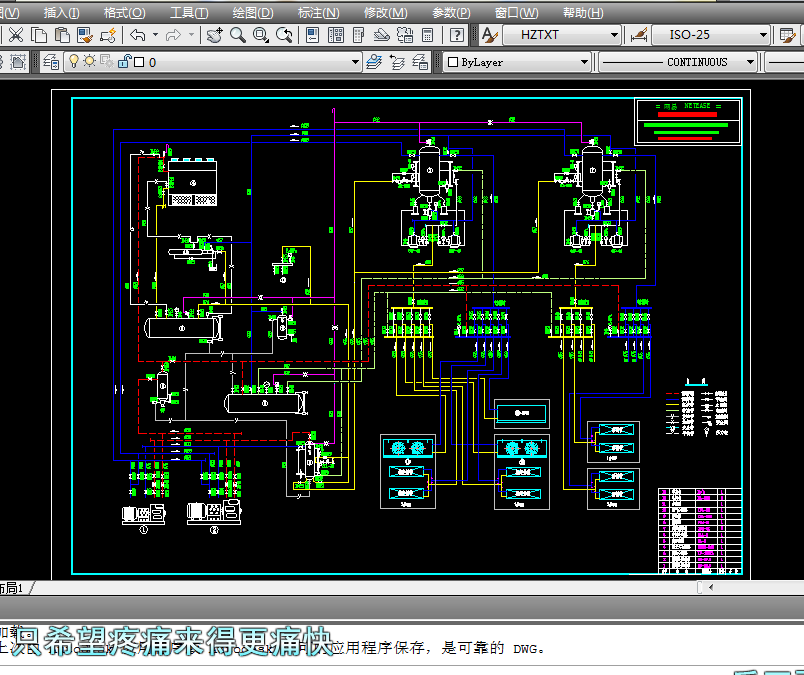Toggle layer 0 viewport freeze icon

[107, 62]
